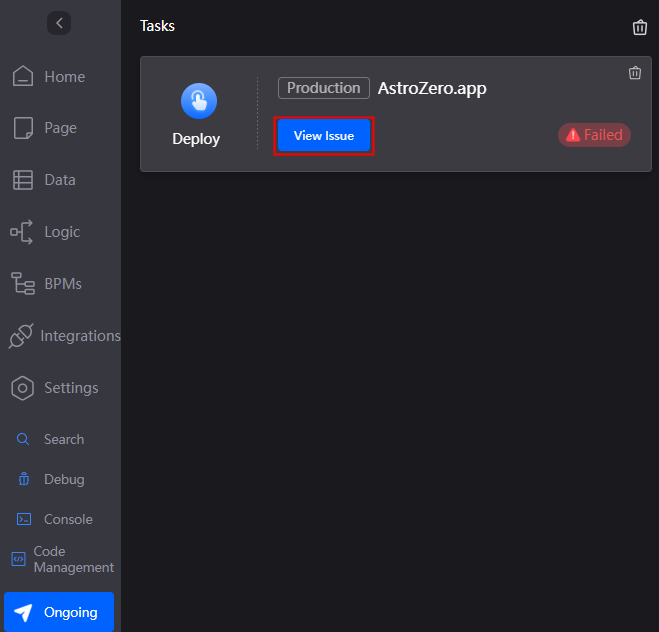
Task: Open Settings in the sidebar
Action: 55,387
